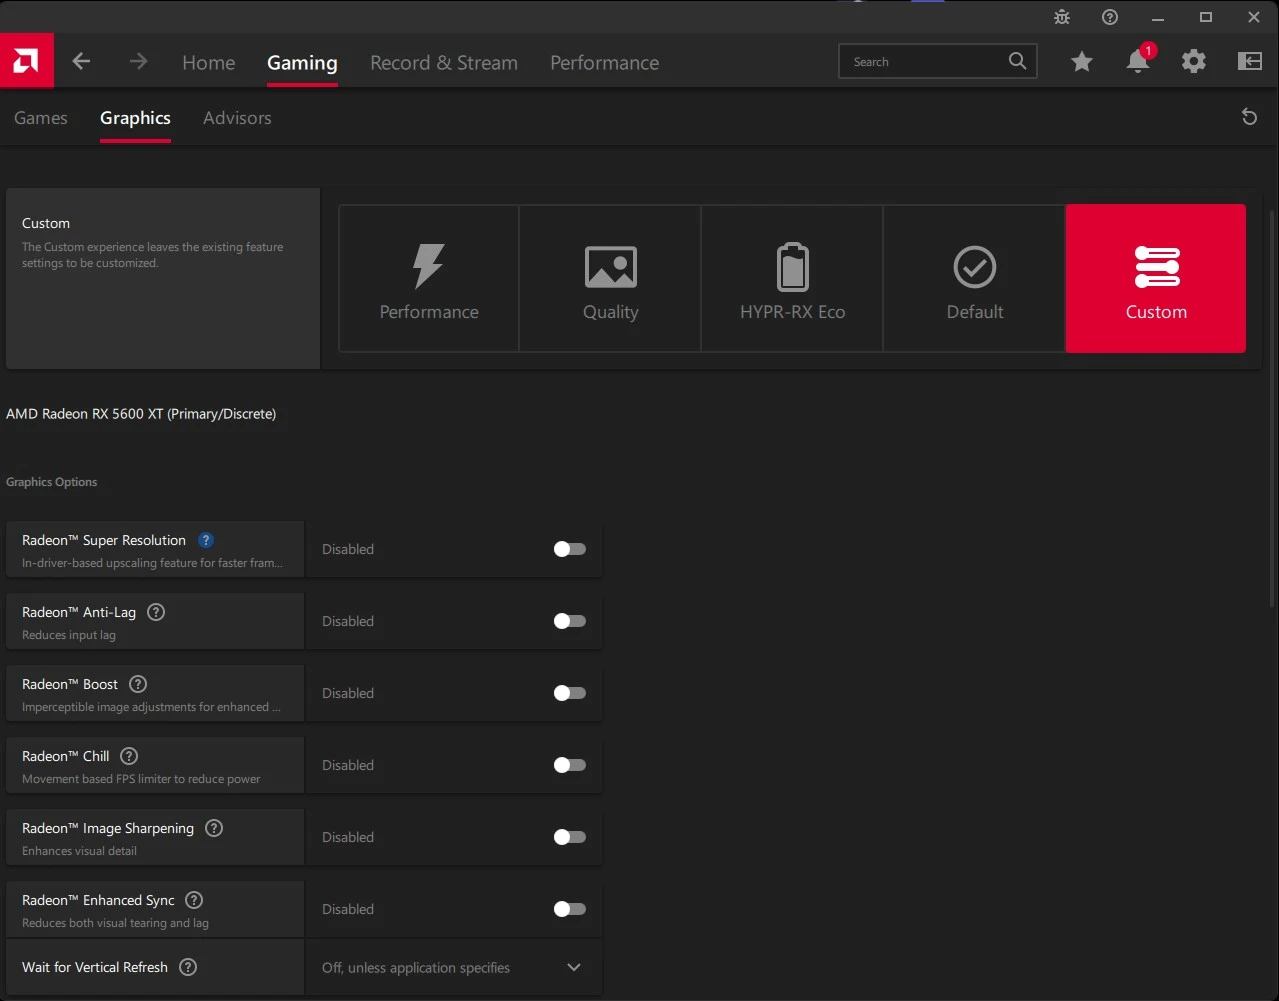Select the Performance profile tile
Screen dimensions: 1279x1001
coord(429,279)
